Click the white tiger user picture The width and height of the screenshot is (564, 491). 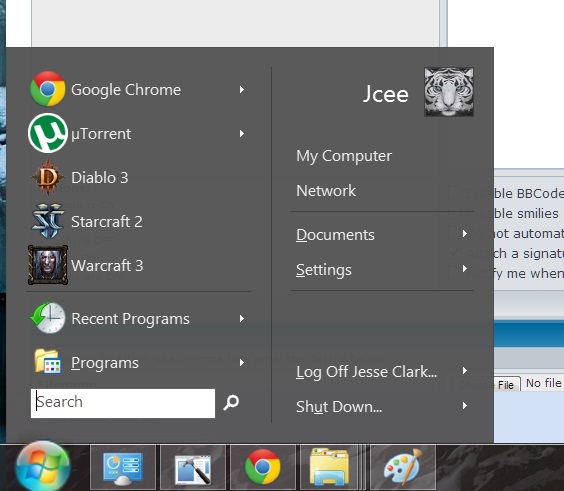point(449,92)
